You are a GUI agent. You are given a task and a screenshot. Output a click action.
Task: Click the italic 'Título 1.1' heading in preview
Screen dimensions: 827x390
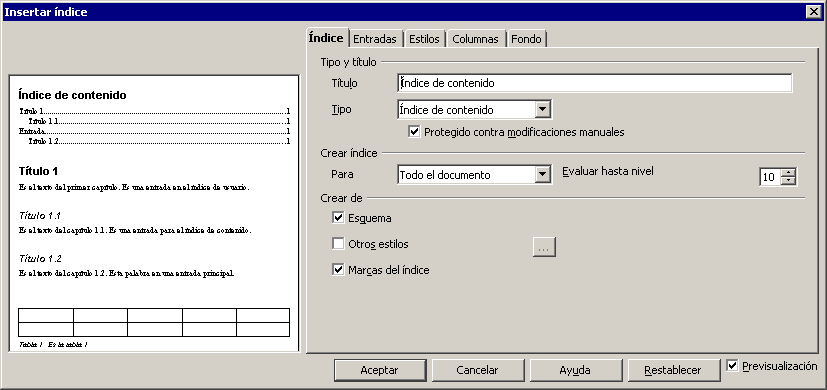point(40,215)
